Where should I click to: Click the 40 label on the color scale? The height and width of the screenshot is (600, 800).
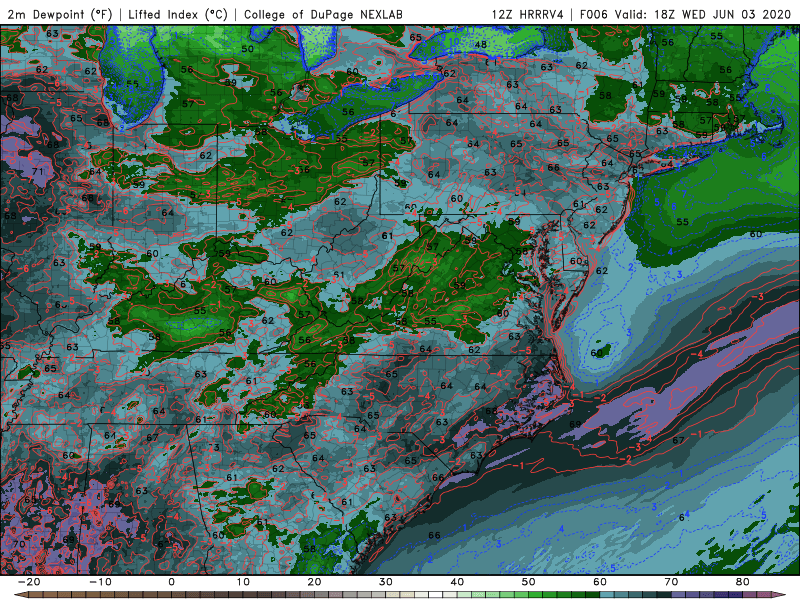[457, 582]
